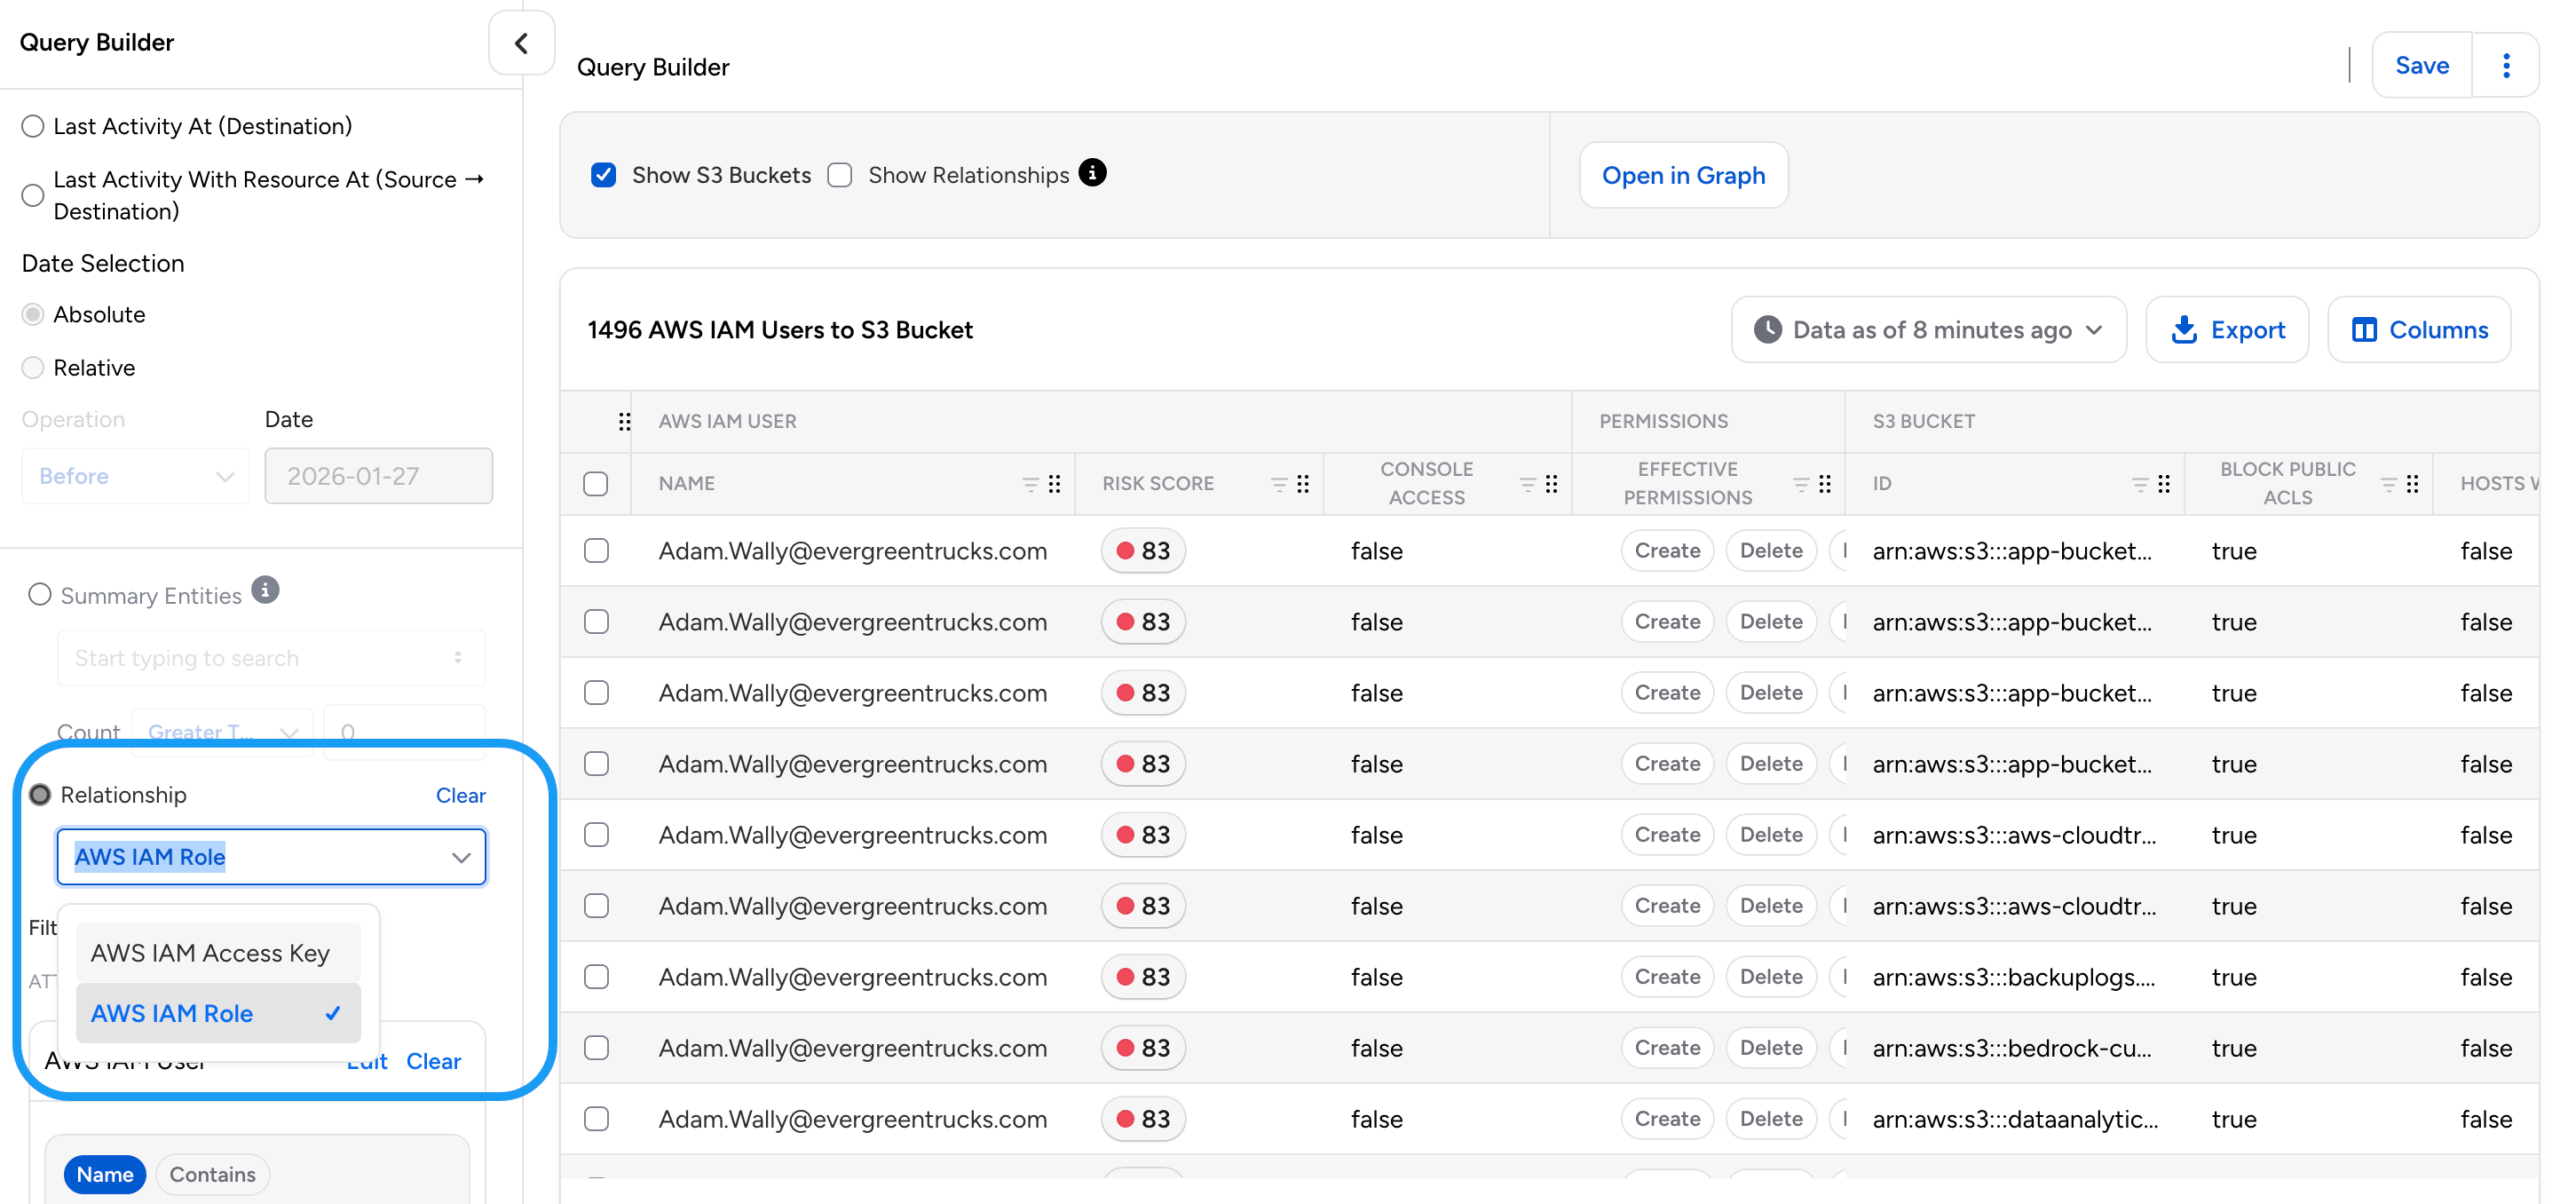Image resolution: width=2560 pixels, height=1204 pixels.
Task: Click the Summary Entities info icon
Action: pos(265,590)
